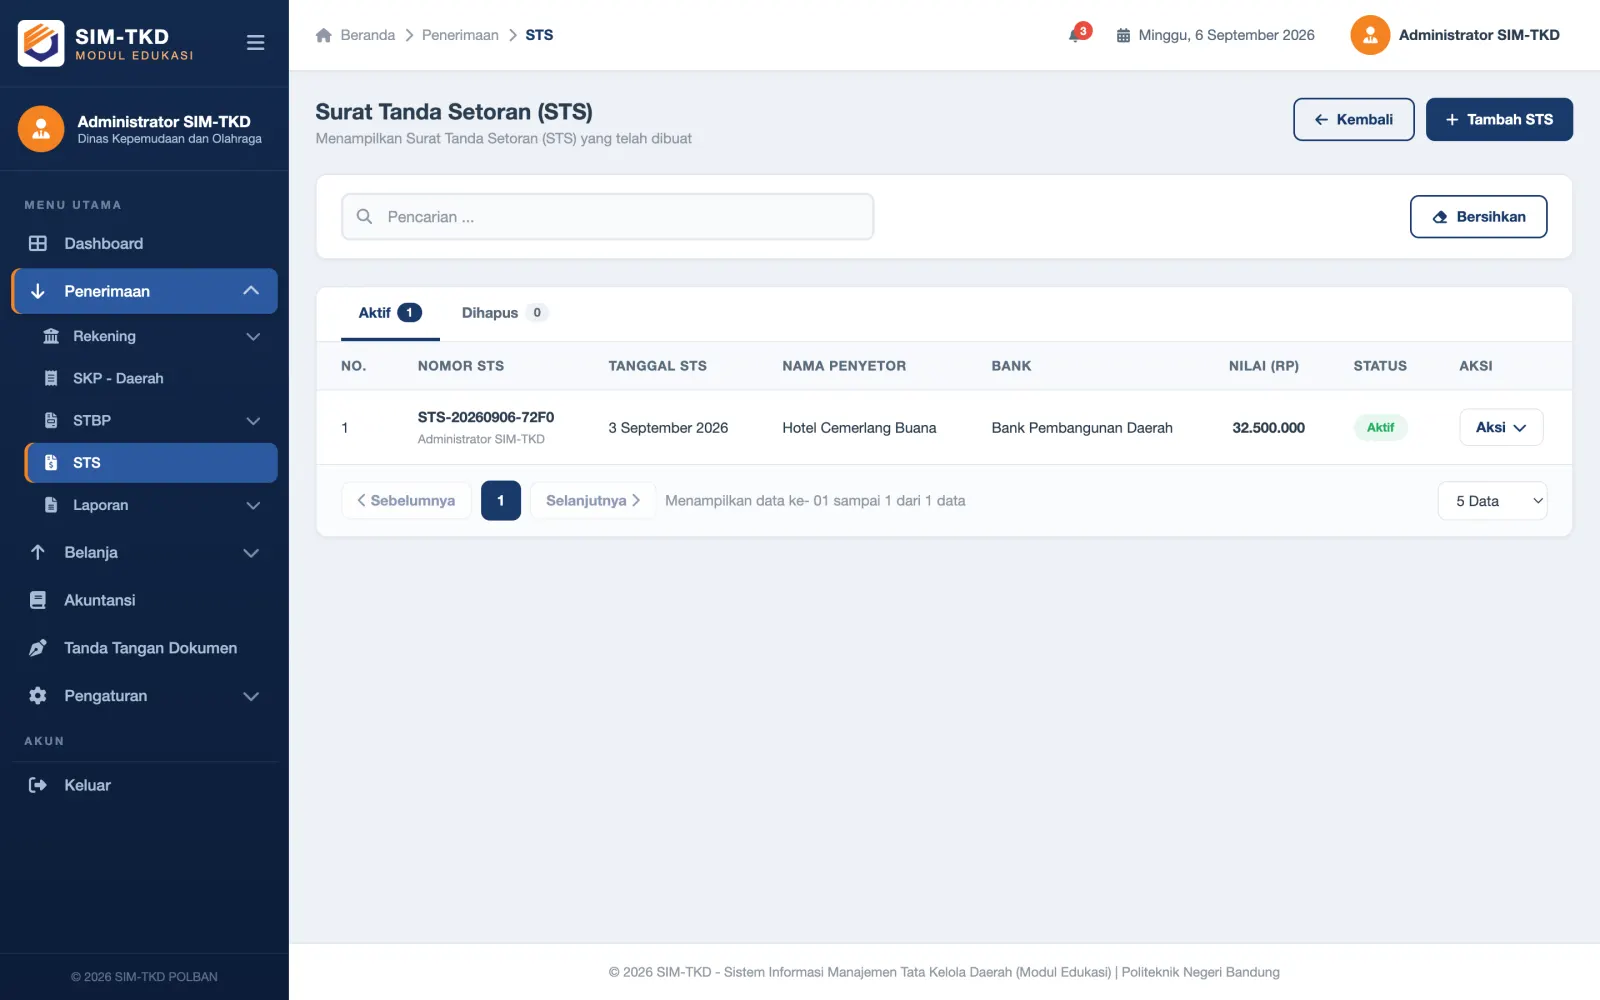Click the Bersihkan button

pos(1478,216)
